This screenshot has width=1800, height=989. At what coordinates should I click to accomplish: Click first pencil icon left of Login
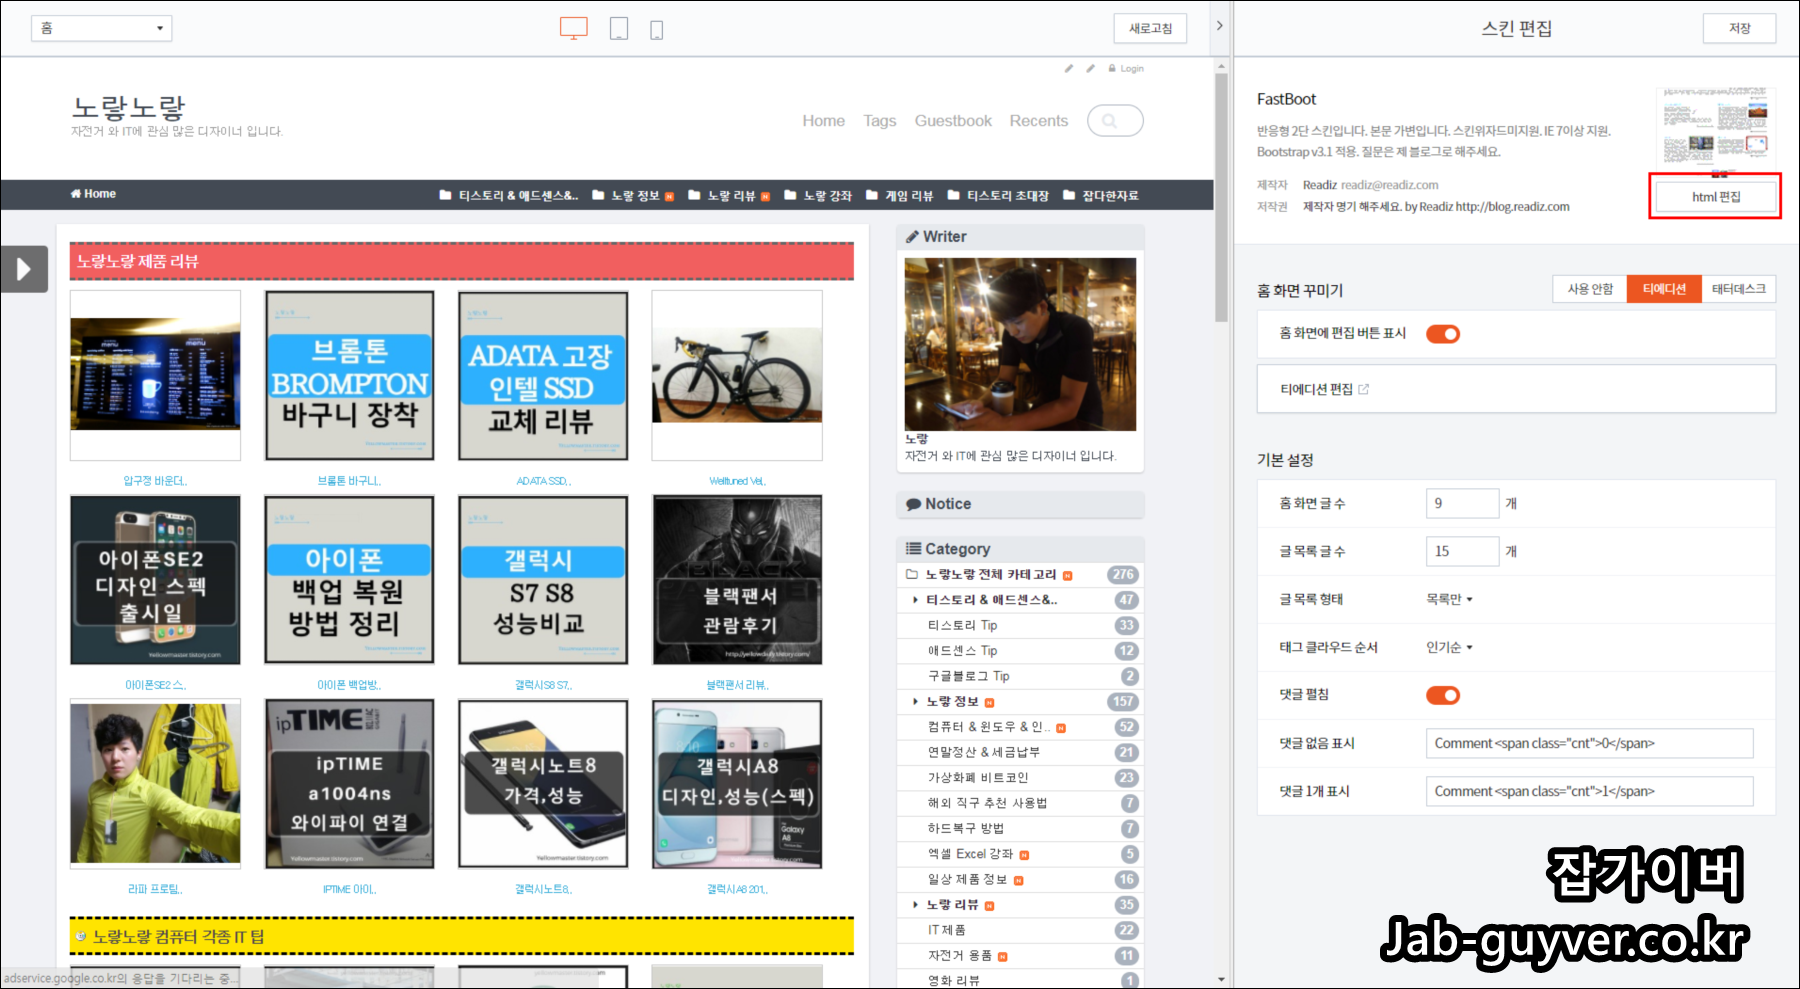(x=1069, y=69)
